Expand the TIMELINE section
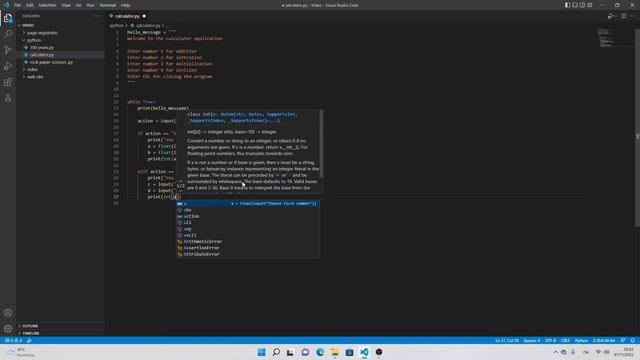The height and width of the screenshot is (360, 640). coord(60,333)
